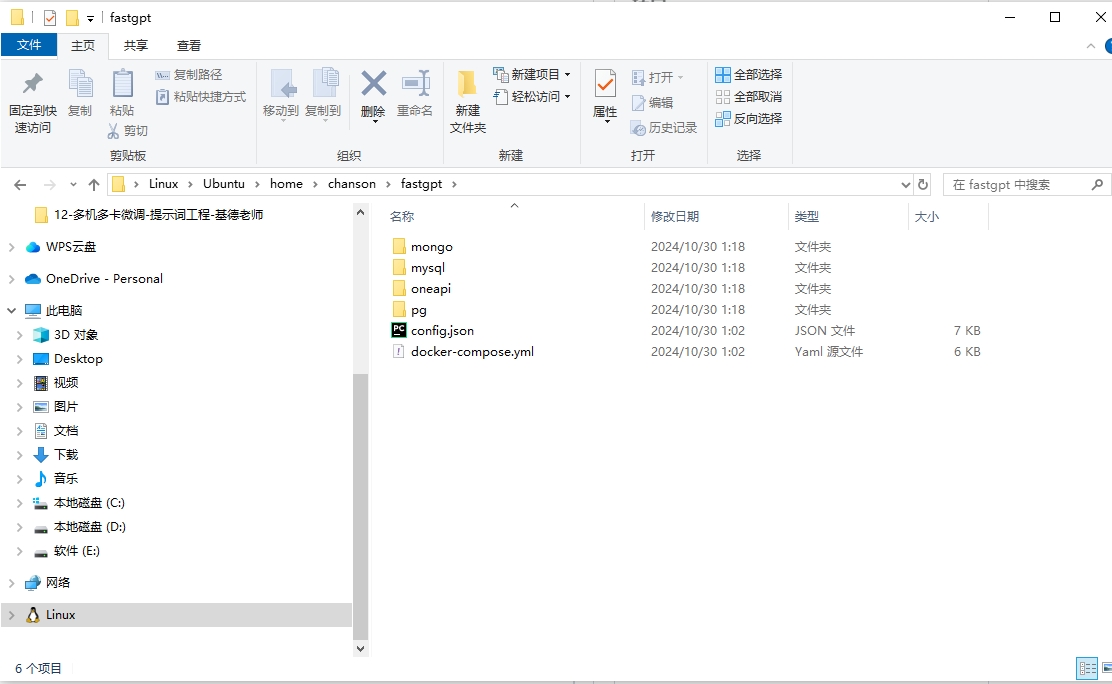Expand the This PC tree node

[12, 311]
